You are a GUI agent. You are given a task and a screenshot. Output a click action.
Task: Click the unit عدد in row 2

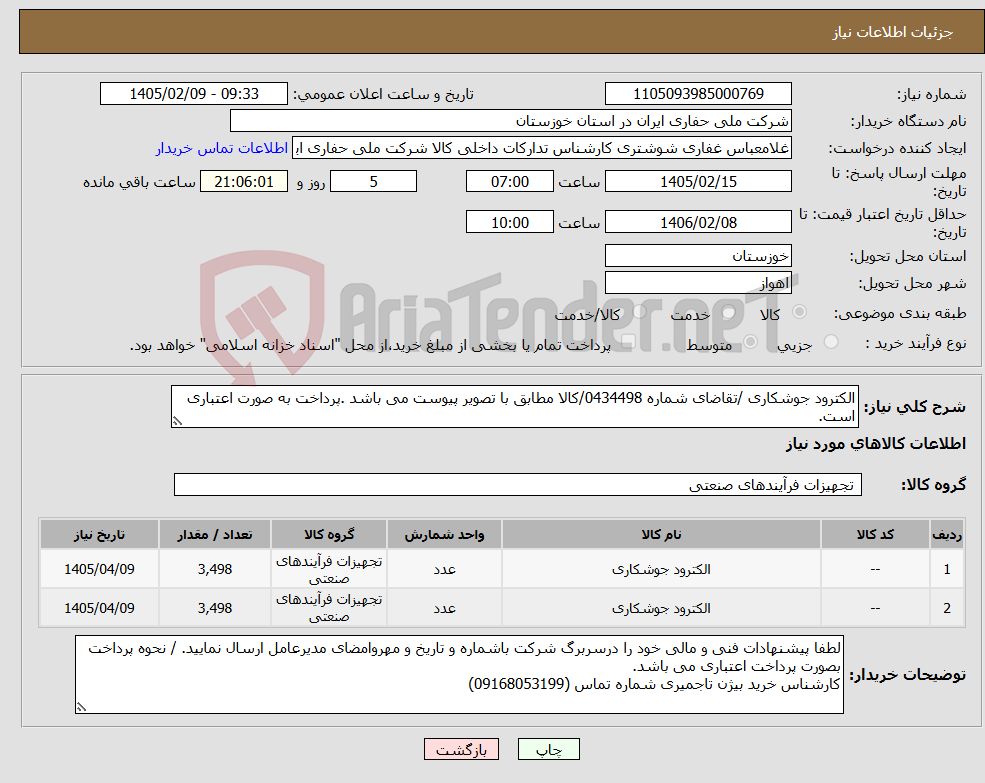[444, 608]
